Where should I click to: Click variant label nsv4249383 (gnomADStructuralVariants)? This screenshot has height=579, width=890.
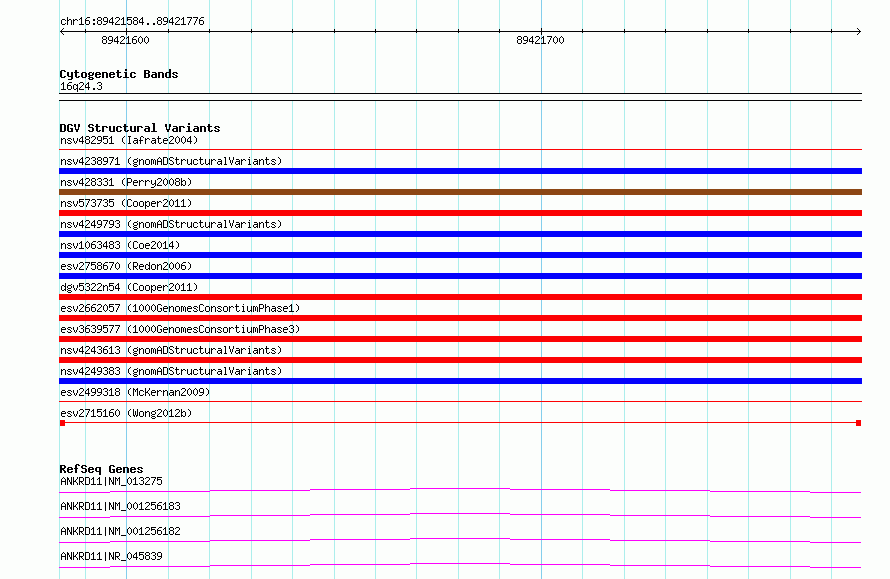[171, 371]
